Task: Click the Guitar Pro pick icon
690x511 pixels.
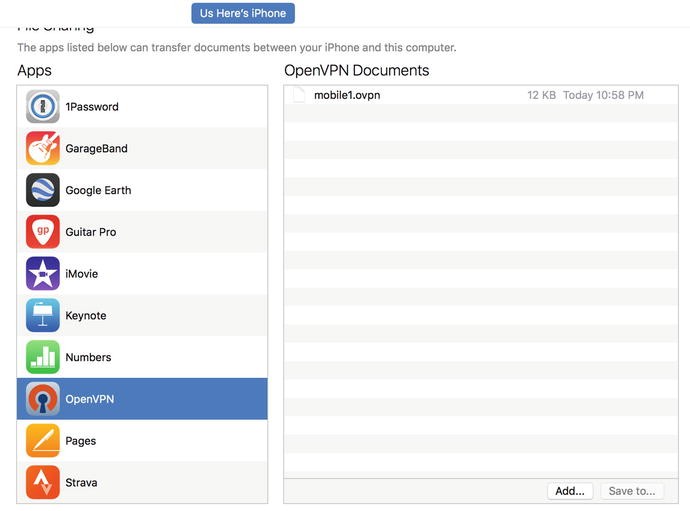Action: tap(43, 232)
